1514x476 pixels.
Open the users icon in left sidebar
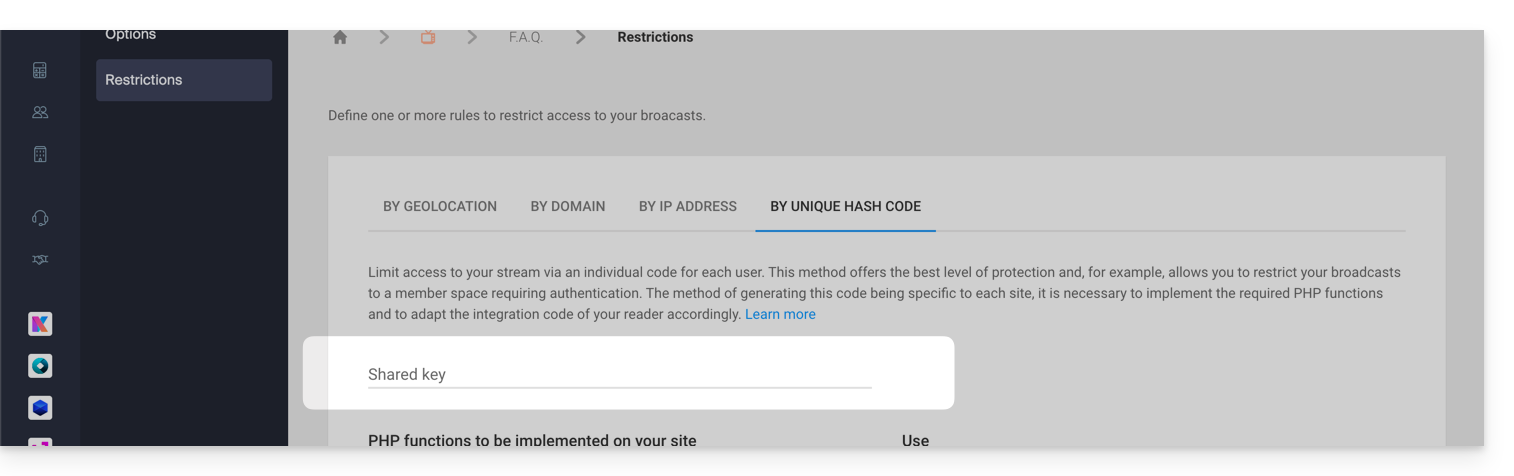pos(40,113)
